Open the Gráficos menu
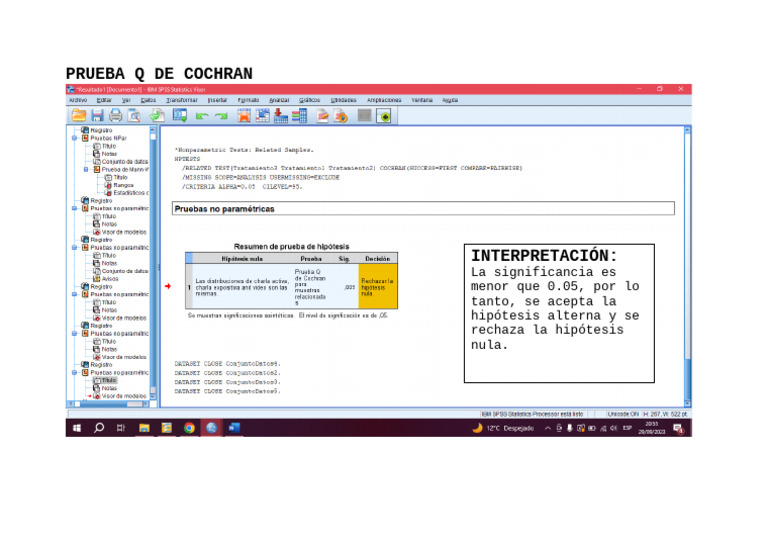Screen dimensions: 768x543 point(310,100)
